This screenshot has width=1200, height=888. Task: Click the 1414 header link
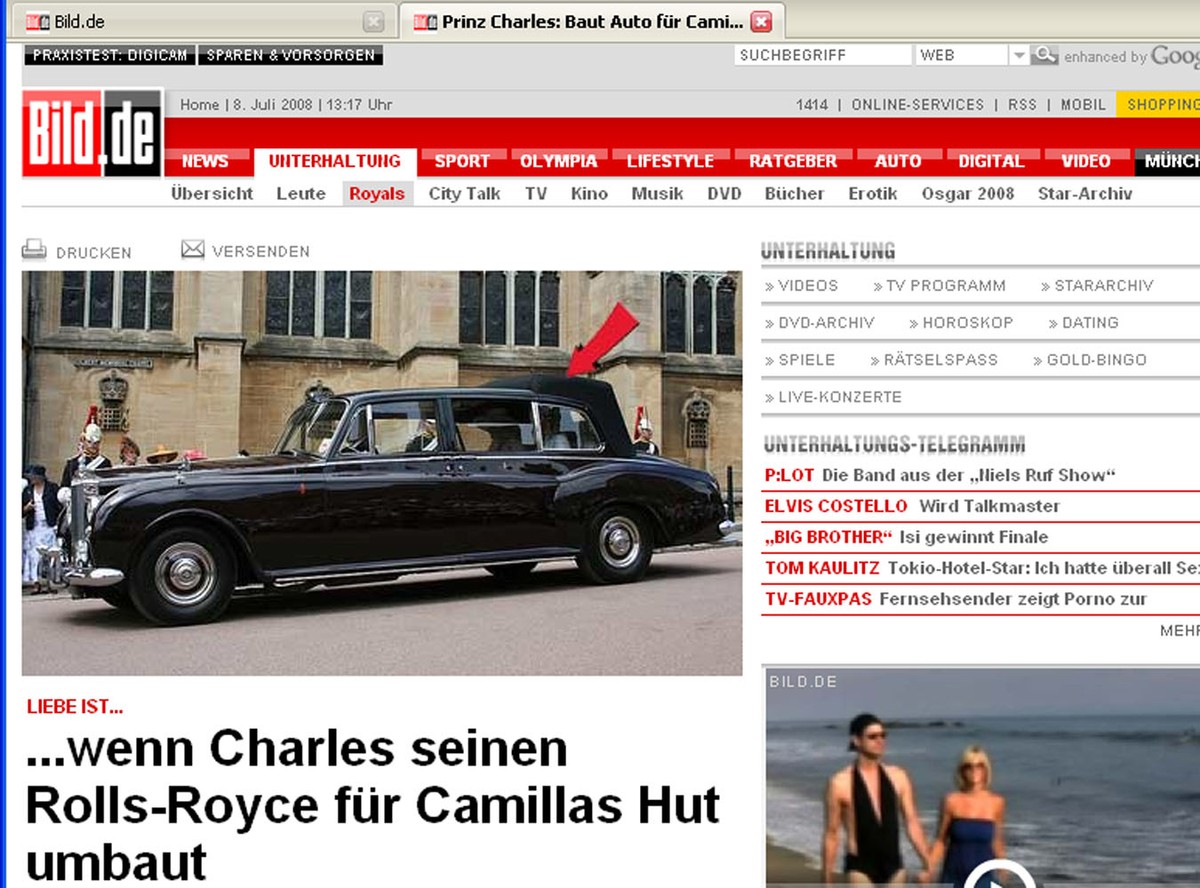pyautogui.click(x=812, y=104)
